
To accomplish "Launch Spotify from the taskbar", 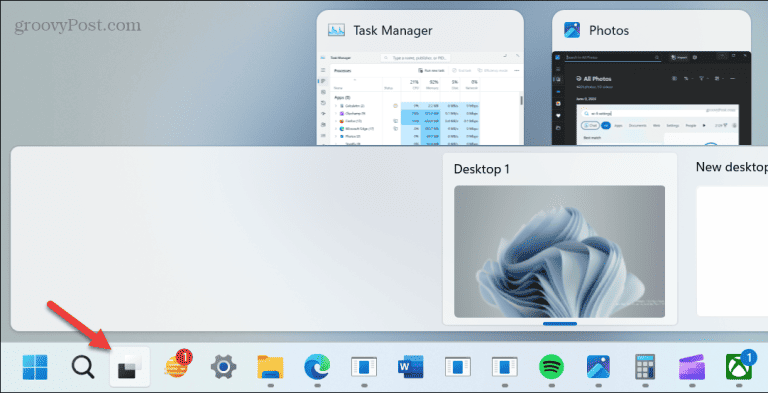I will 552,367.
